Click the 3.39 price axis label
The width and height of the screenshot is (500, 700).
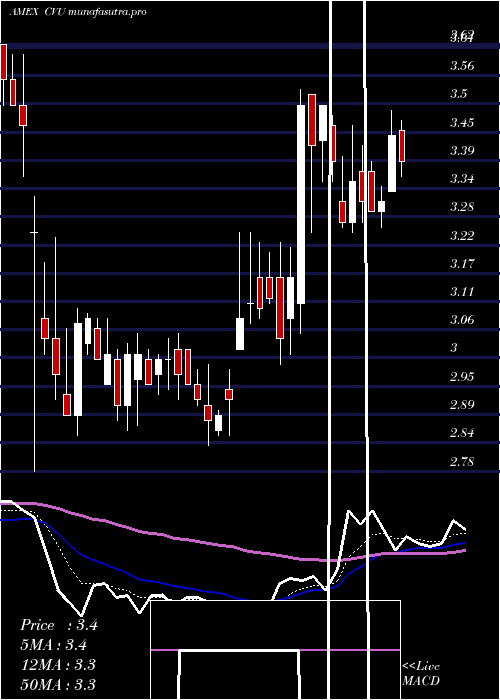(462, 151)
